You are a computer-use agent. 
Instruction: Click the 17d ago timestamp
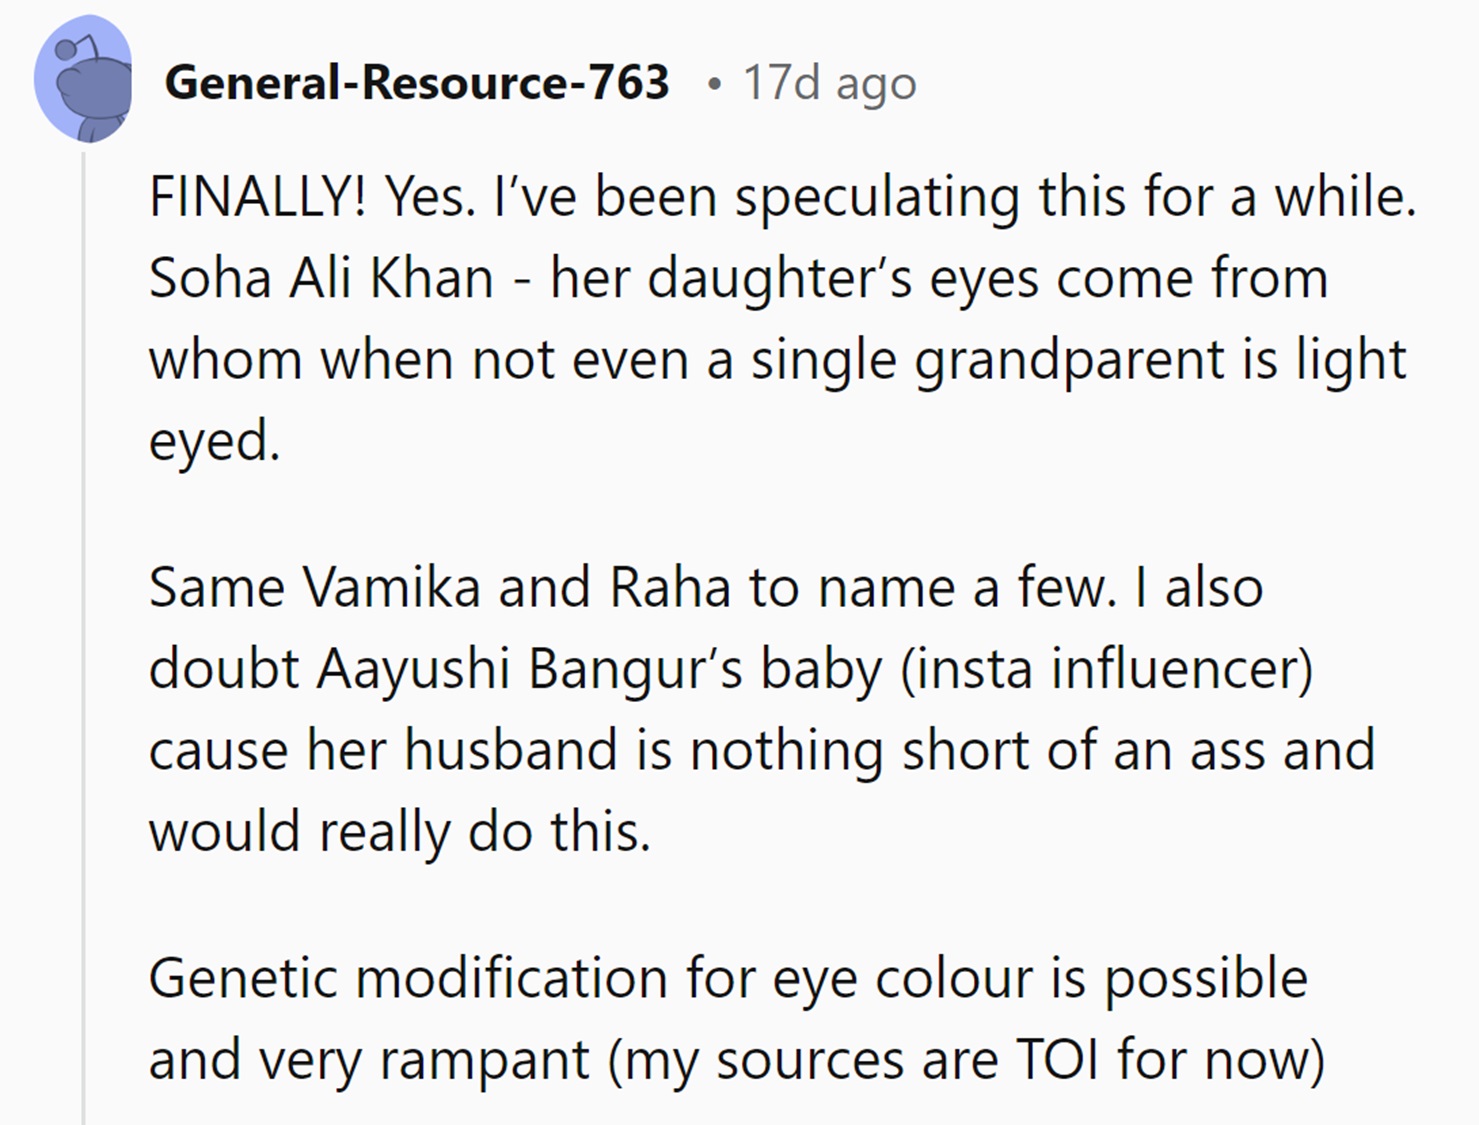point(829,83)
